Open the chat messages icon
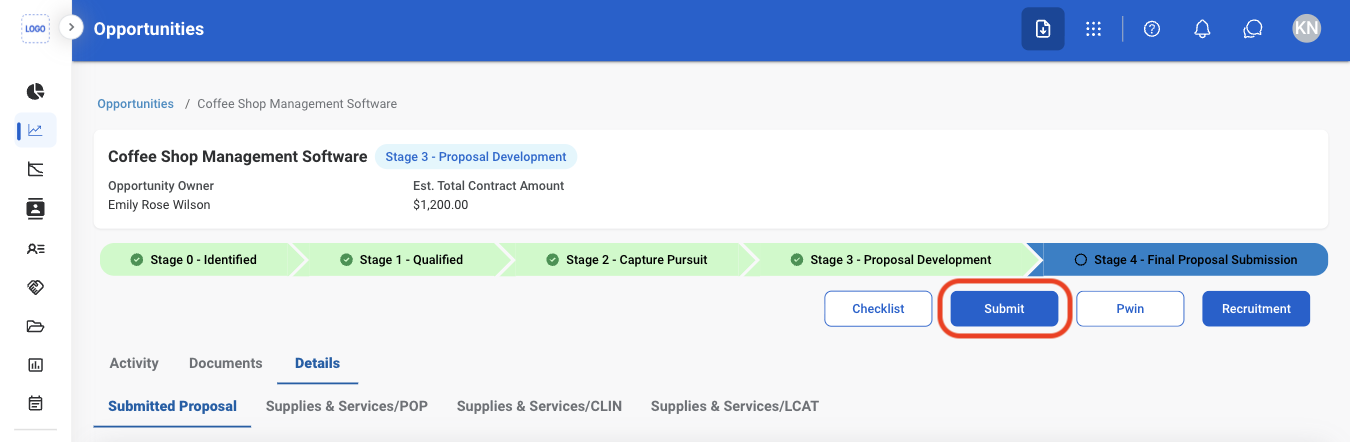The width and height of the screenshot is (1350, 442). pos(1253,29)
